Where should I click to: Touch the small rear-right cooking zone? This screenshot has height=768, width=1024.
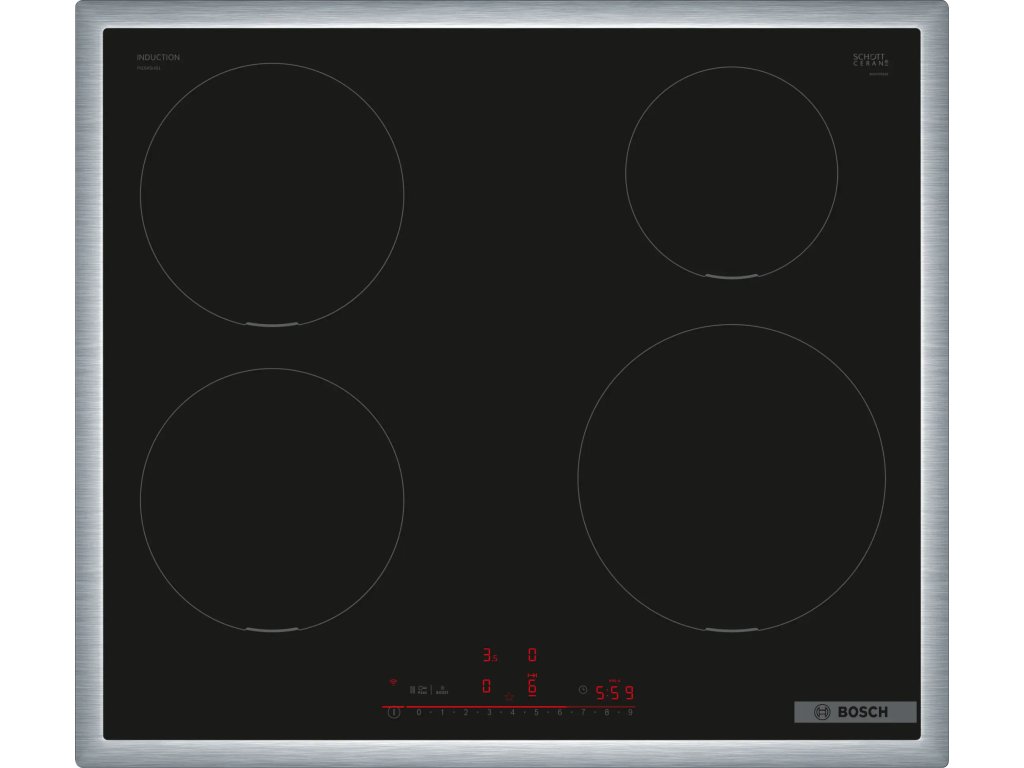(x=731, y=172)
